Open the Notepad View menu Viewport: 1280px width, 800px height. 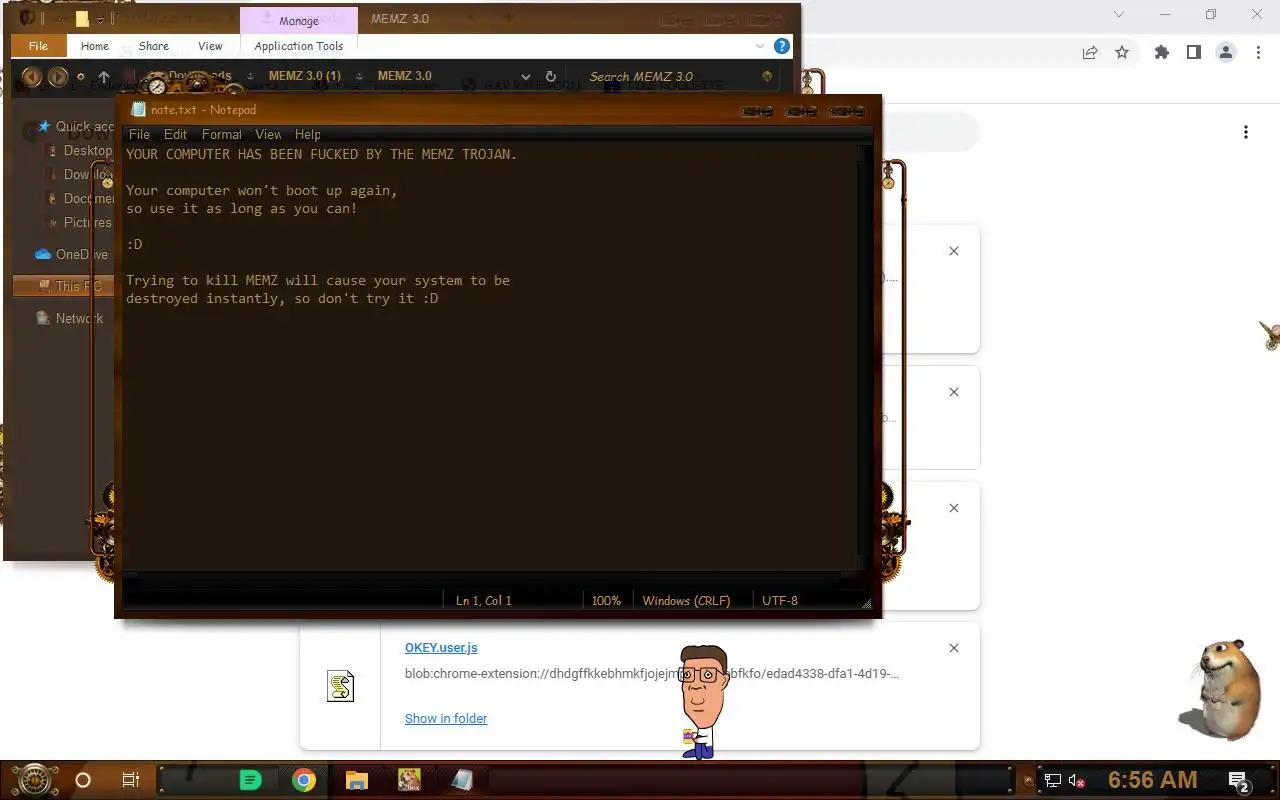(268, 134)
